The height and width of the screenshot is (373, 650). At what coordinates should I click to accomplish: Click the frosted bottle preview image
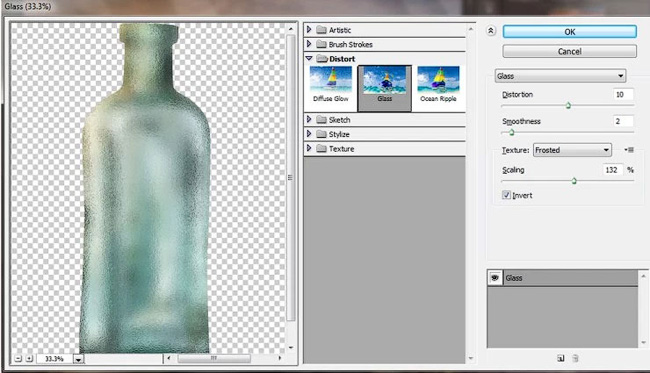(x=146, y=189)
